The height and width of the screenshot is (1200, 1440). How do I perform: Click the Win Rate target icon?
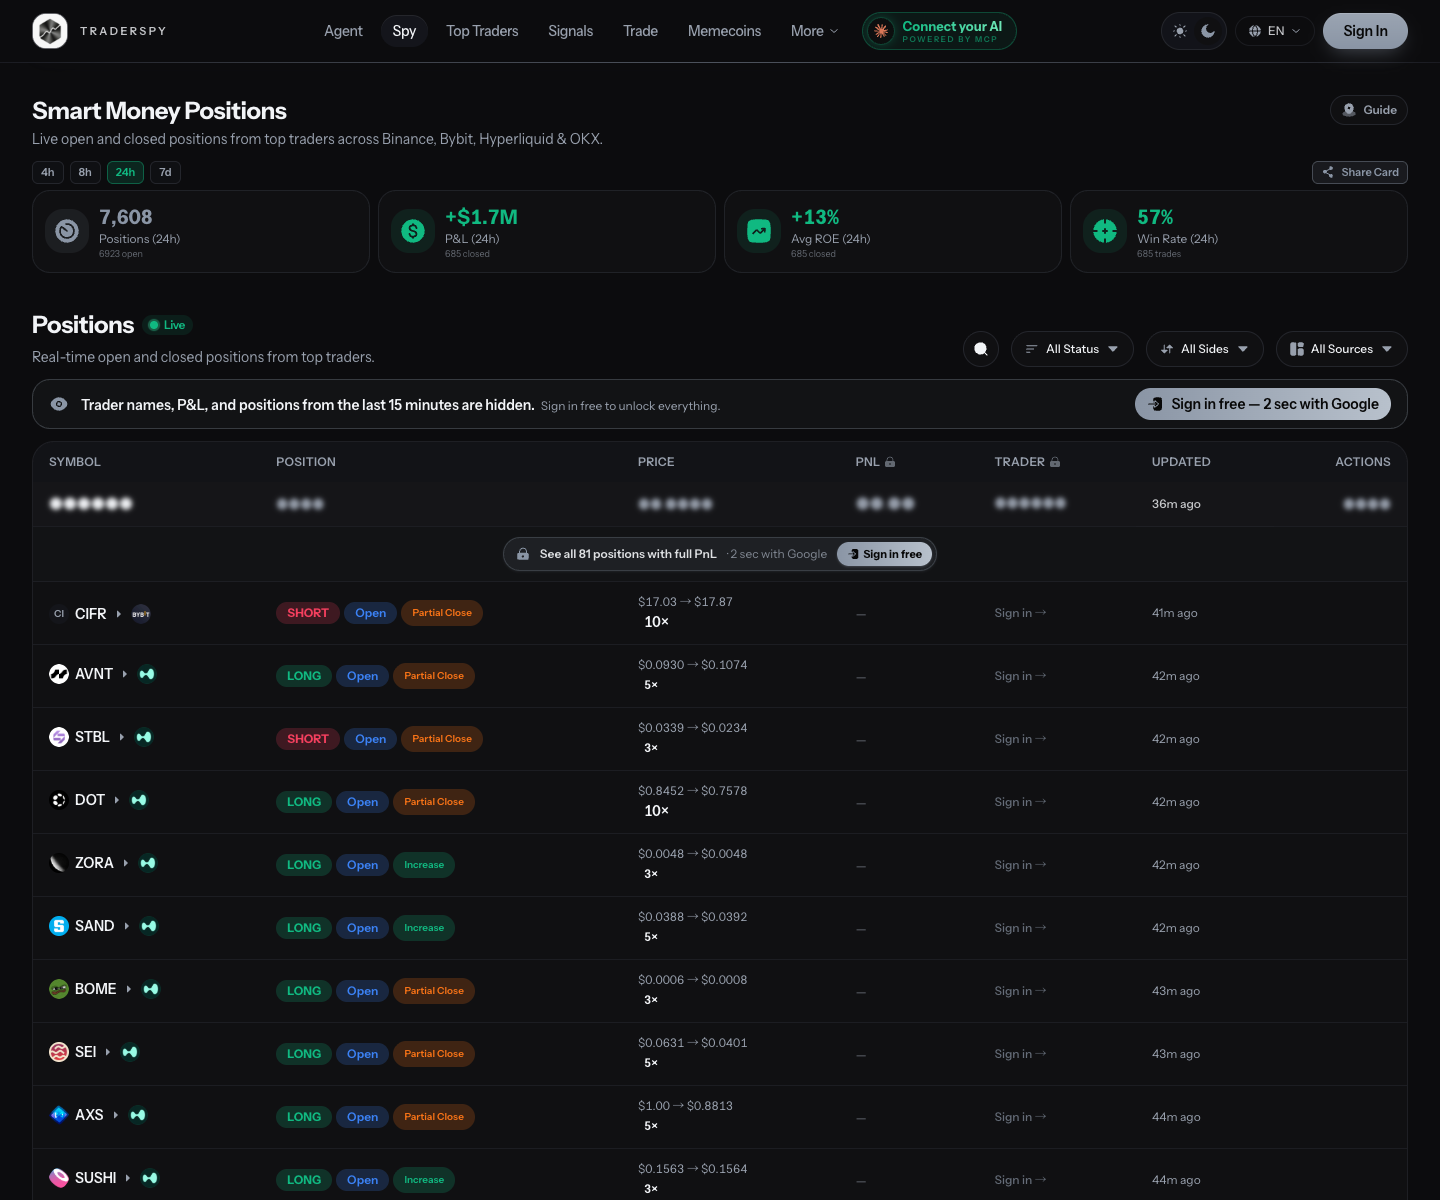(x=1105, y=231)
